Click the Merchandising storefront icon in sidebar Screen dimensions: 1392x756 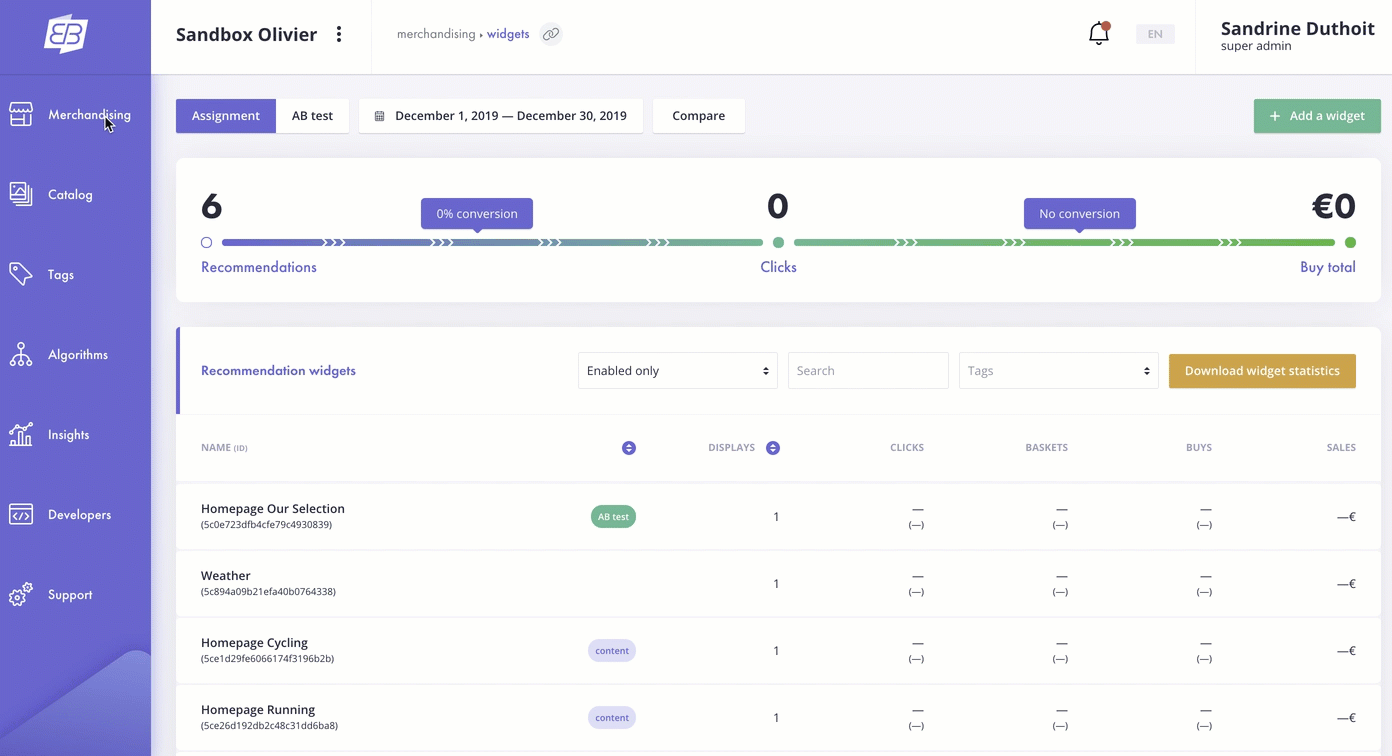point(21,115)
